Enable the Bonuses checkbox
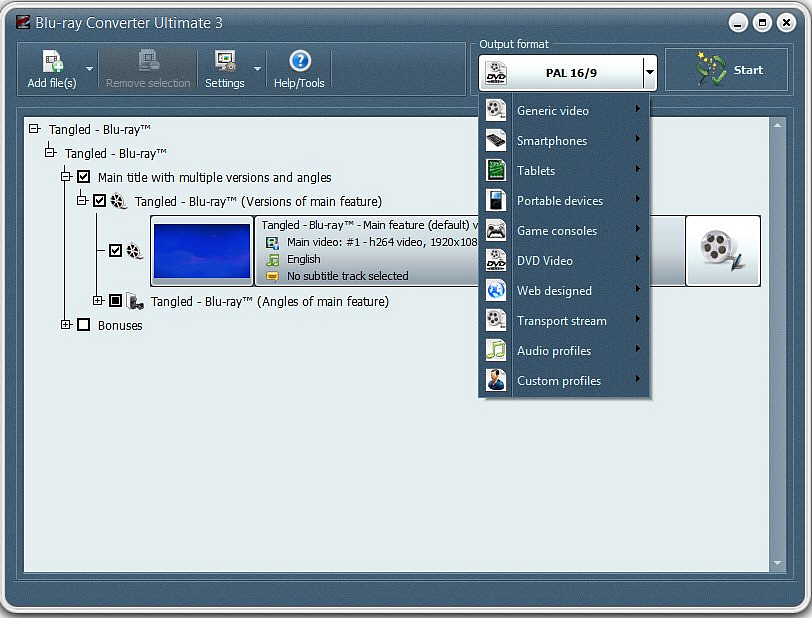This screenshot has width=812, height=618. coord(84,325)
